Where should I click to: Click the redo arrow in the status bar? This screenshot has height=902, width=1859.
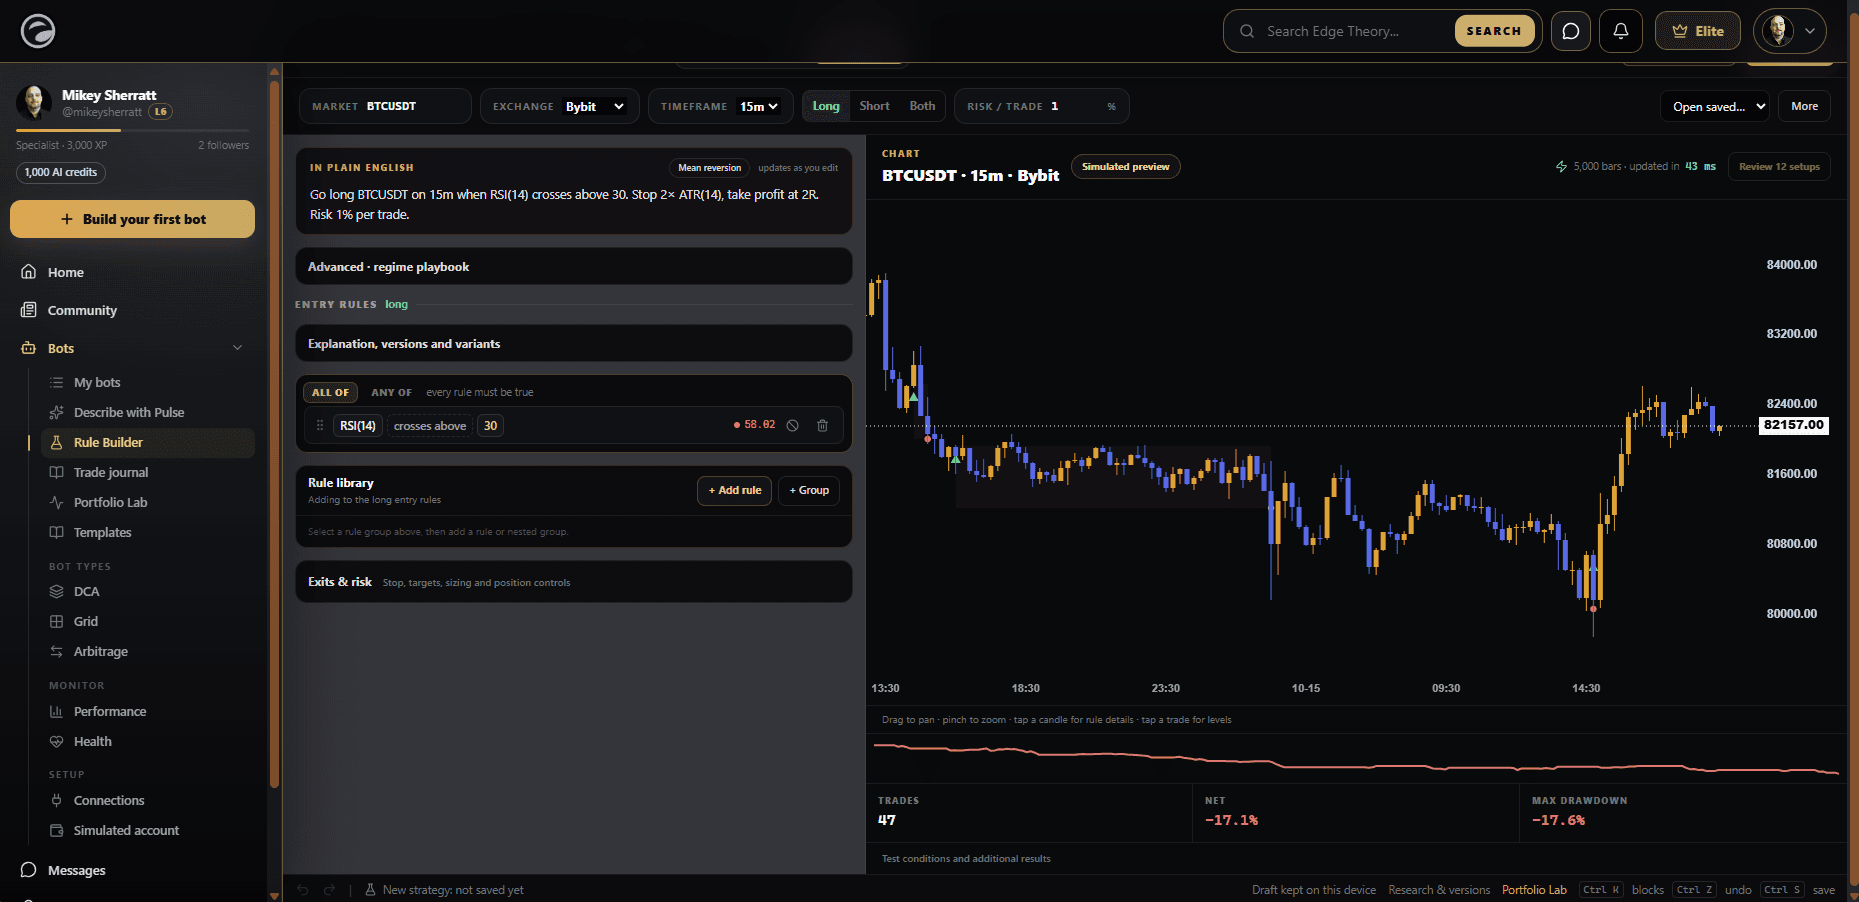click(329, 889)
